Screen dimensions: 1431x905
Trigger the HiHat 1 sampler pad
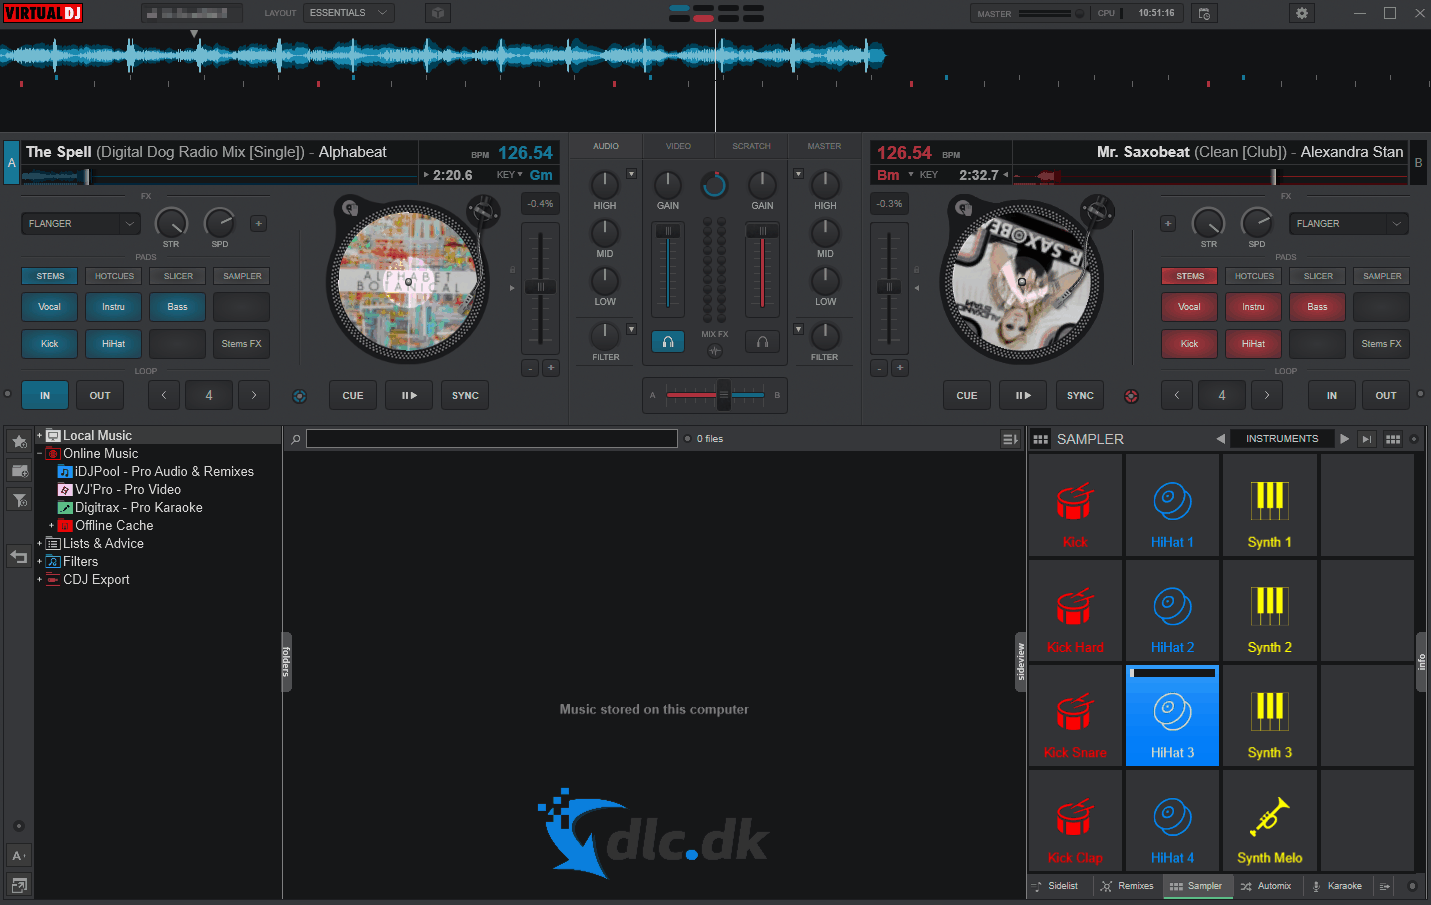click(x=1172, y=505)
